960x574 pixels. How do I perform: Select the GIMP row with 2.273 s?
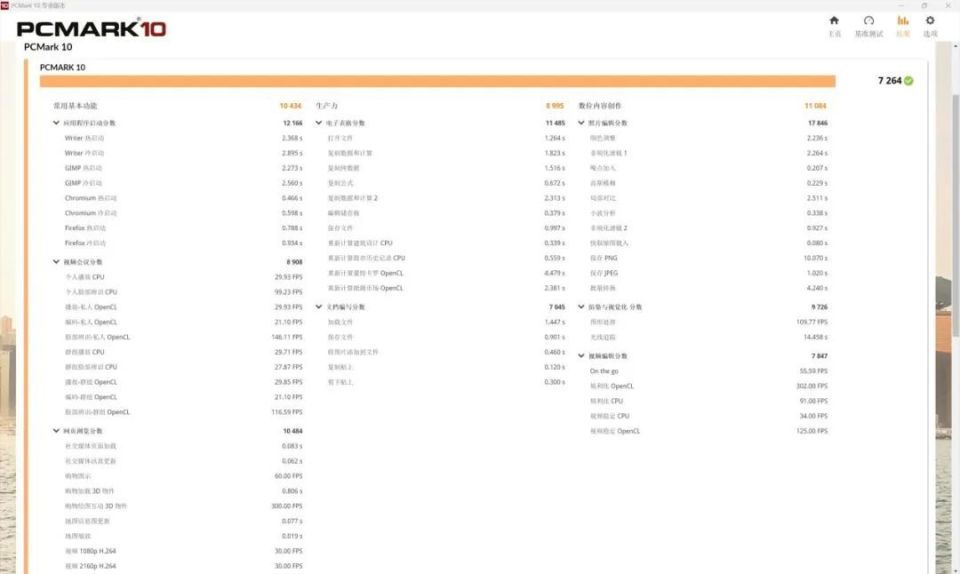click(183, 168)
